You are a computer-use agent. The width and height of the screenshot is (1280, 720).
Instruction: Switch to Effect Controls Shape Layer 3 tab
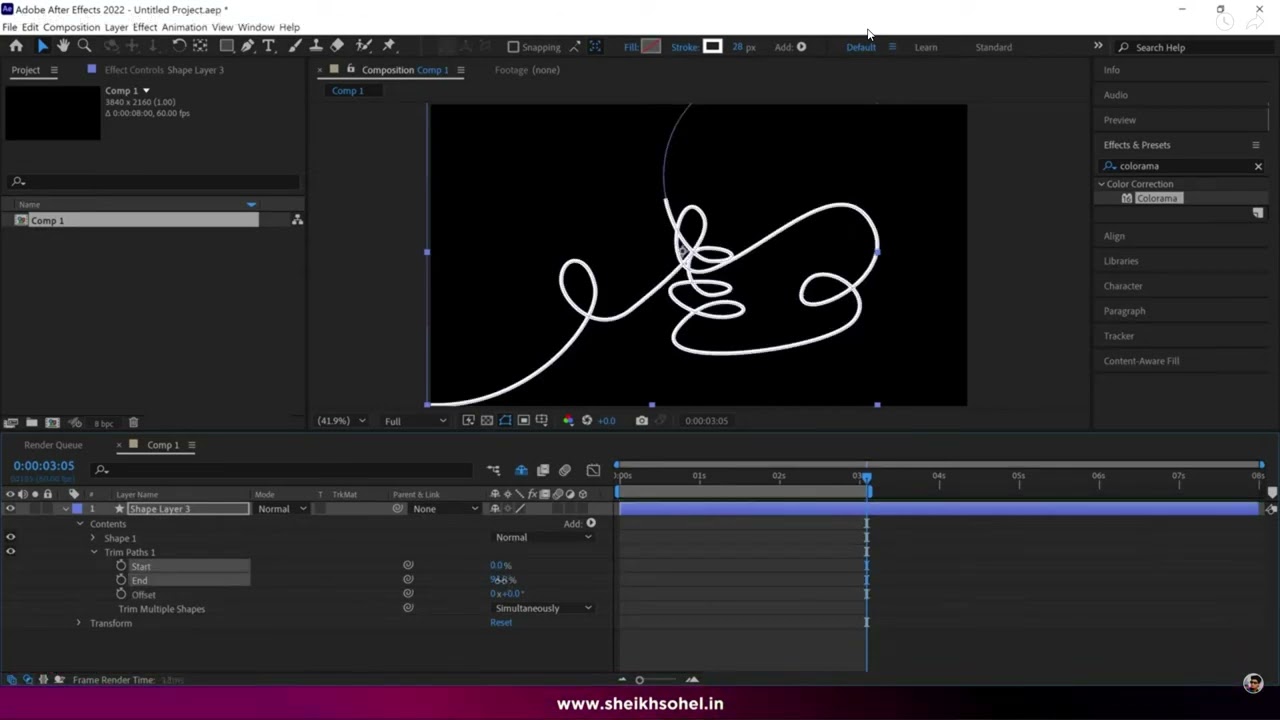164,70
